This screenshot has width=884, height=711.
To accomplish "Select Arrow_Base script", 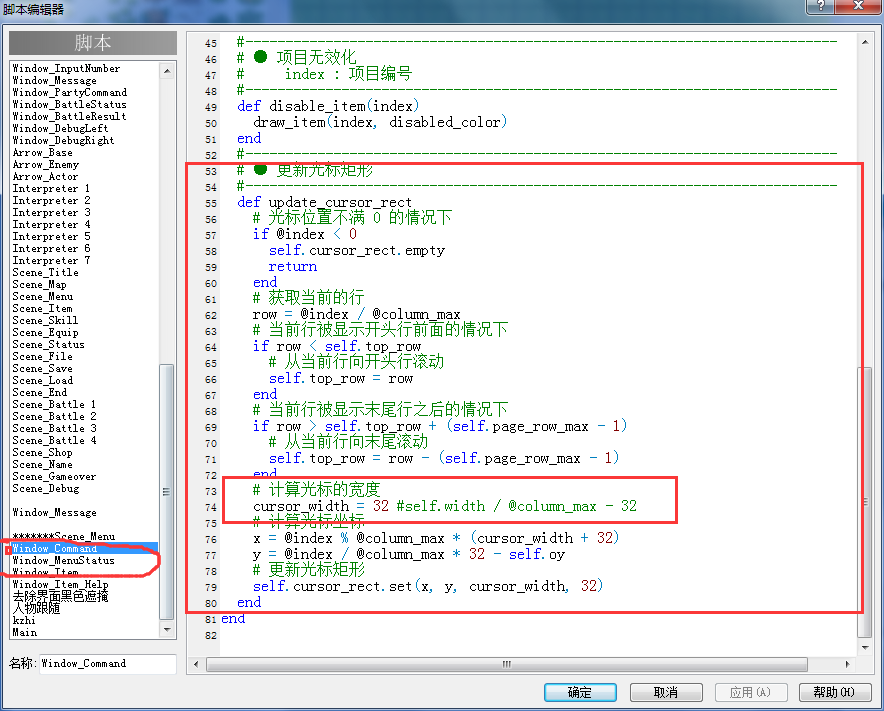I will coord(43,152).
